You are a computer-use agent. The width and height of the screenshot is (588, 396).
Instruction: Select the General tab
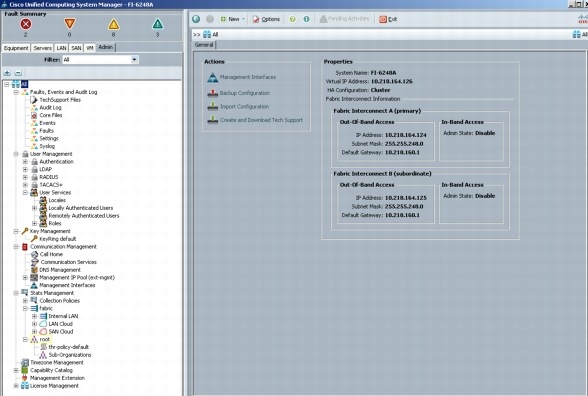click(204, 45)
